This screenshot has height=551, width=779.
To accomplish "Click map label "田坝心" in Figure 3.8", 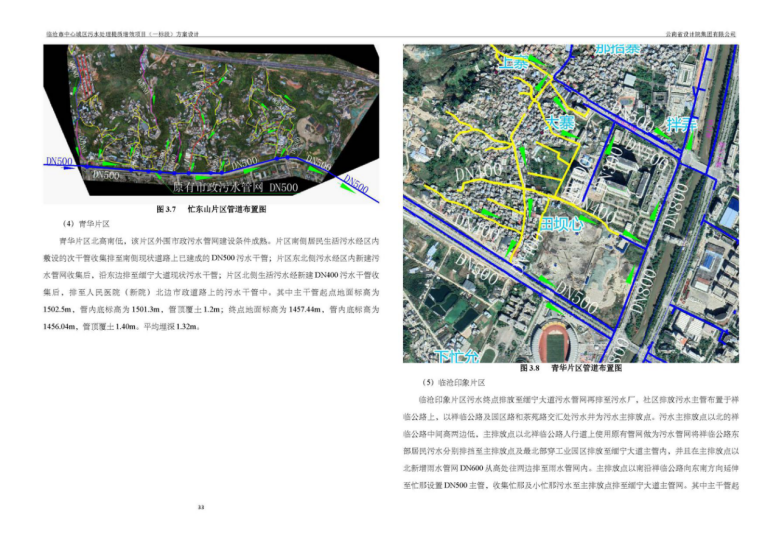I will point(562,224).
